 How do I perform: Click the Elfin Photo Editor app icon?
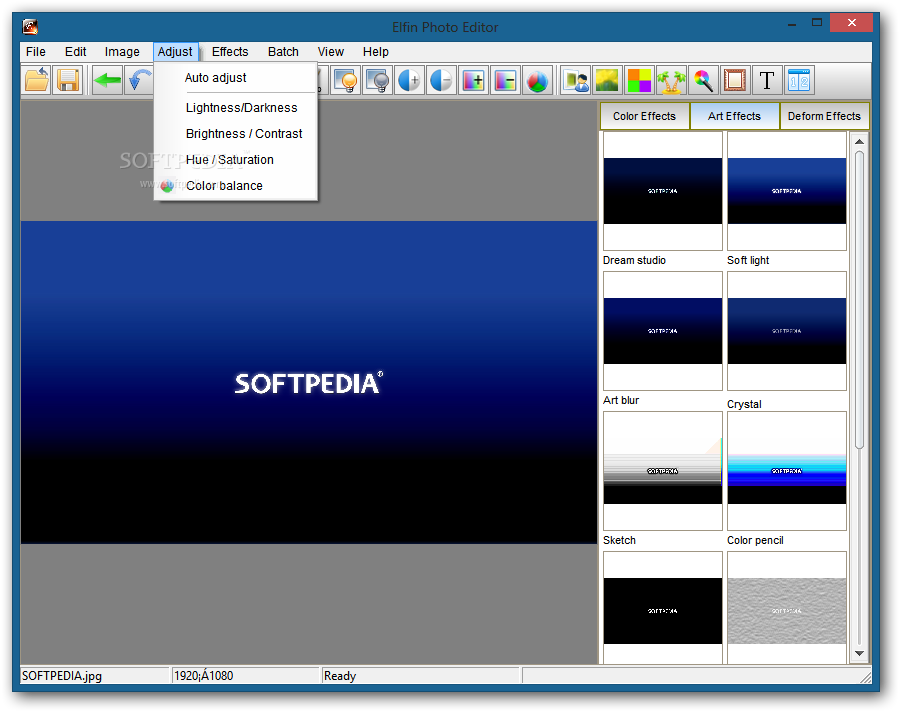point(30,26)
